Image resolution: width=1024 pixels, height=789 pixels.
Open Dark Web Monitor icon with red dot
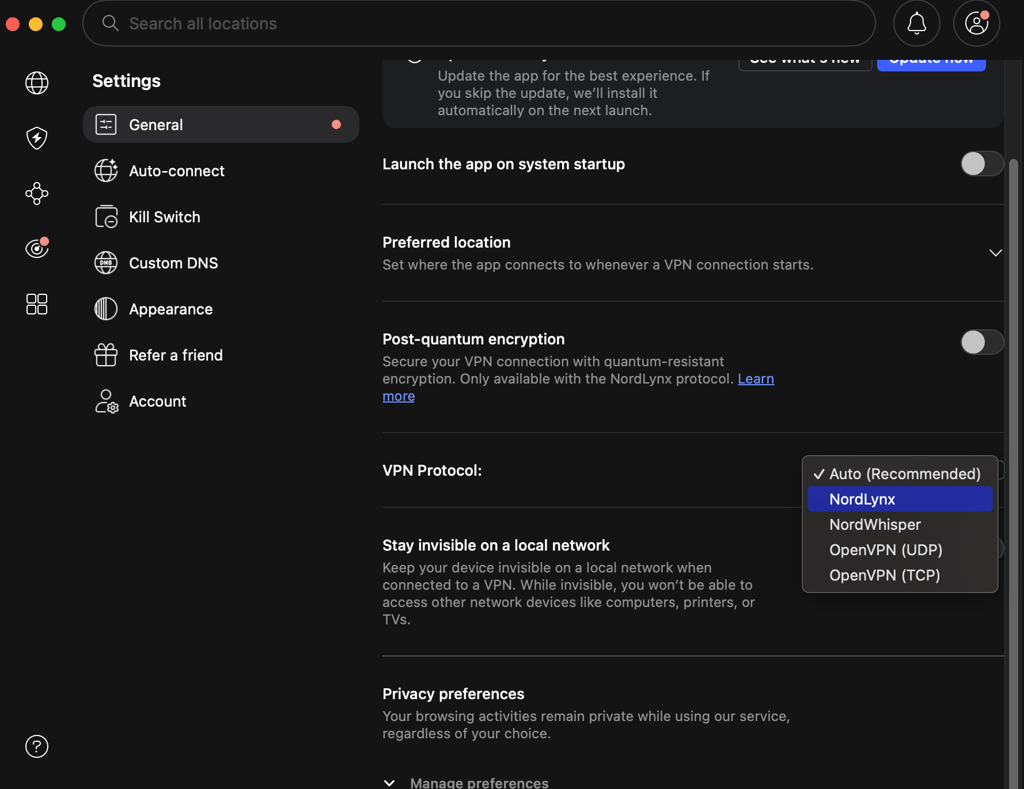click(x=37, y=248)
